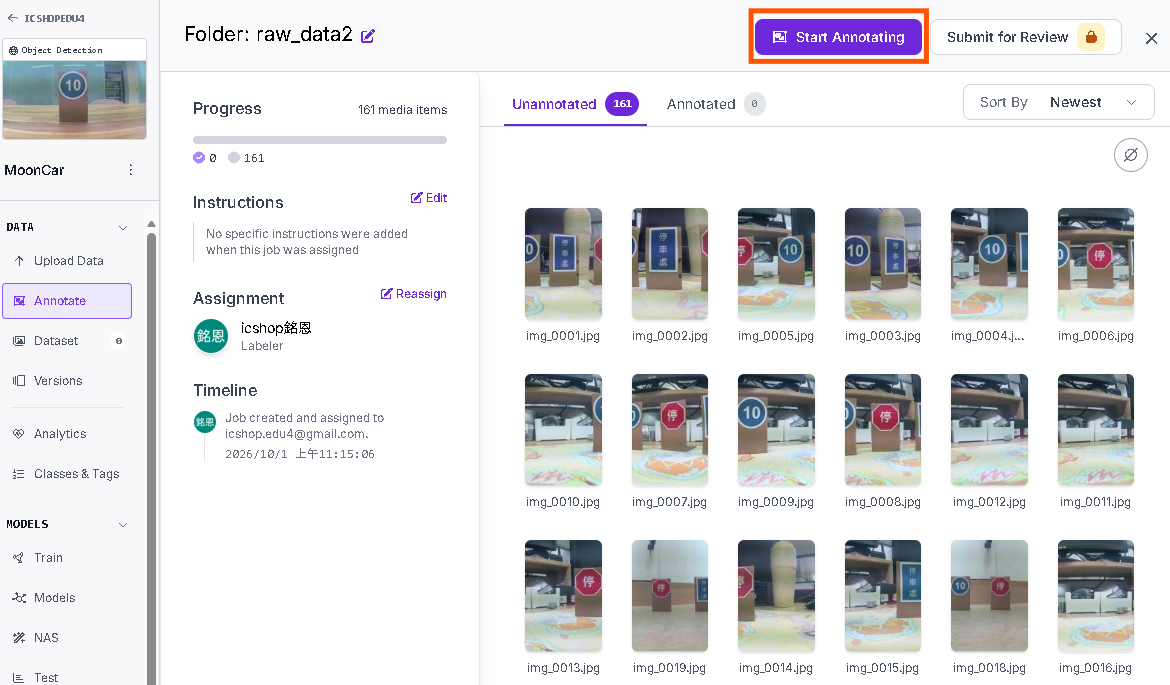Click the MoonCar project preview image
Image resolution: width=1170 pixels, height=685 pixels.
(75, 99)
